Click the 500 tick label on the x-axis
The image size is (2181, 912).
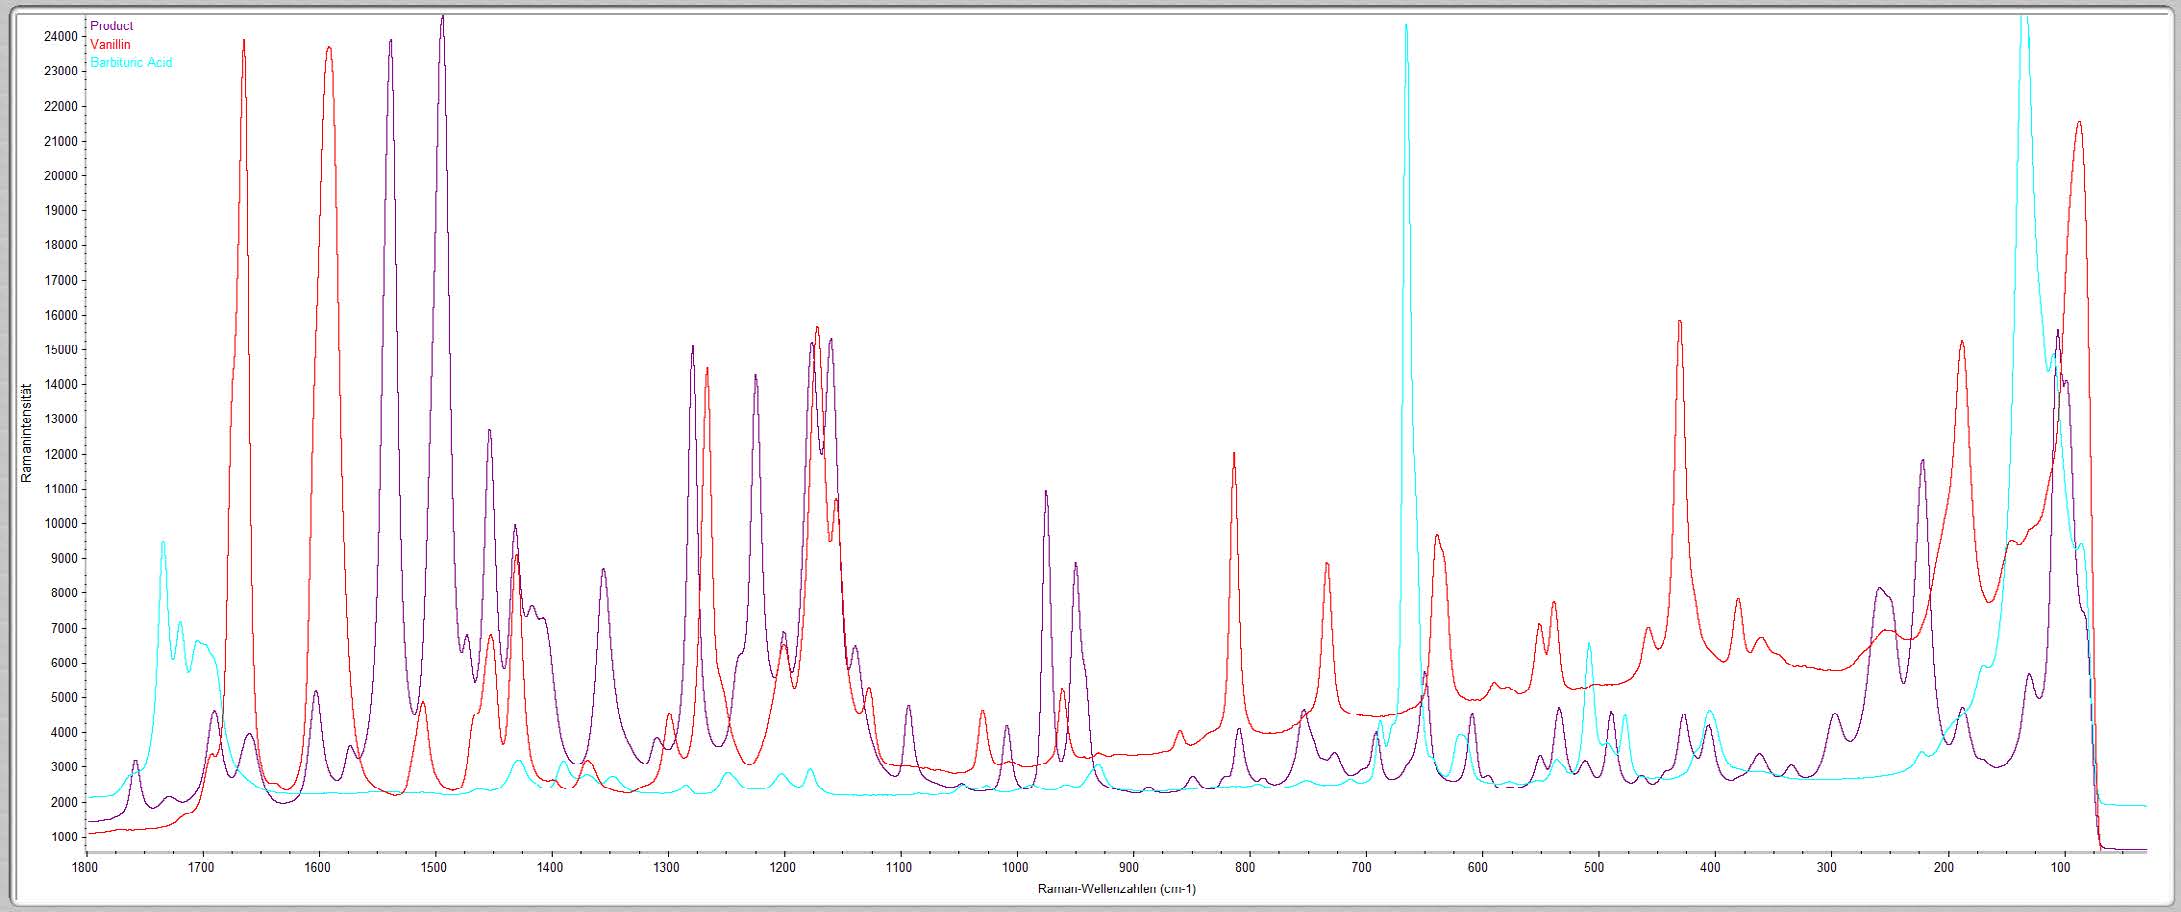pyautogui.click(x=1597, y=867)
